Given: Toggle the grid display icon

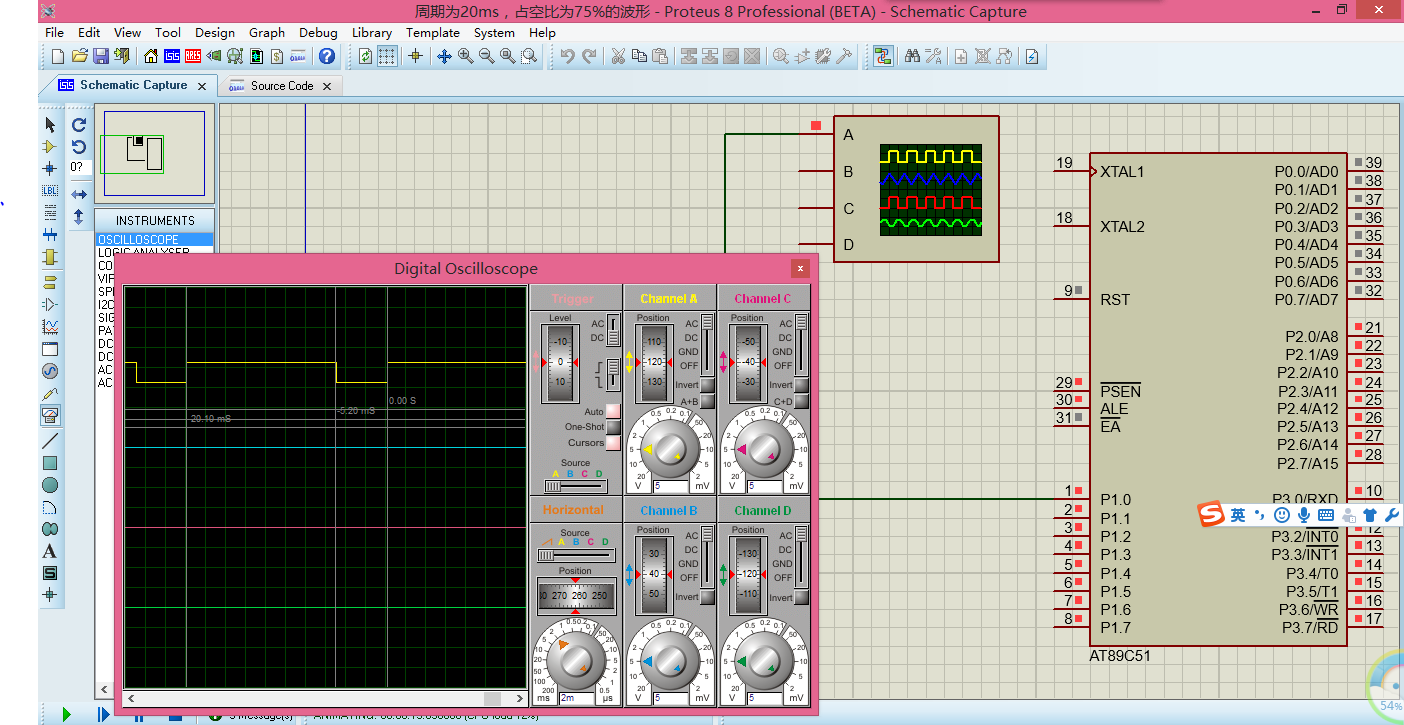Looking at the screenshot, I should pos(387,56).
